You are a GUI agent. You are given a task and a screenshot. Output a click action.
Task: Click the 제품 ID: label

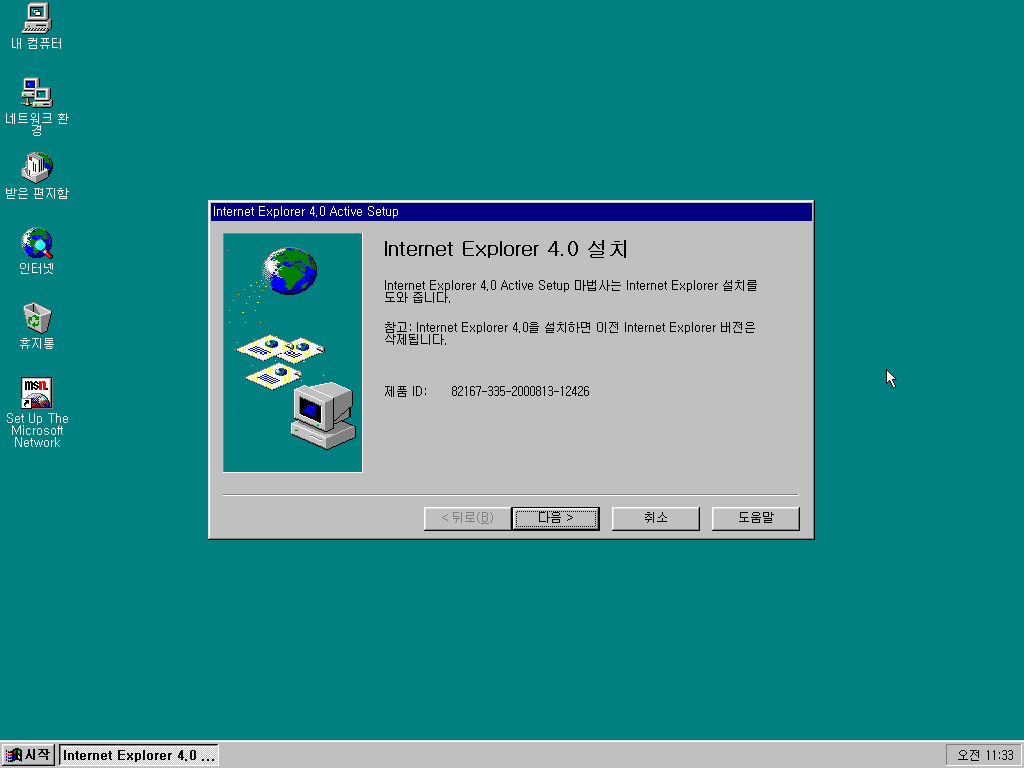[x=405, y=391]
